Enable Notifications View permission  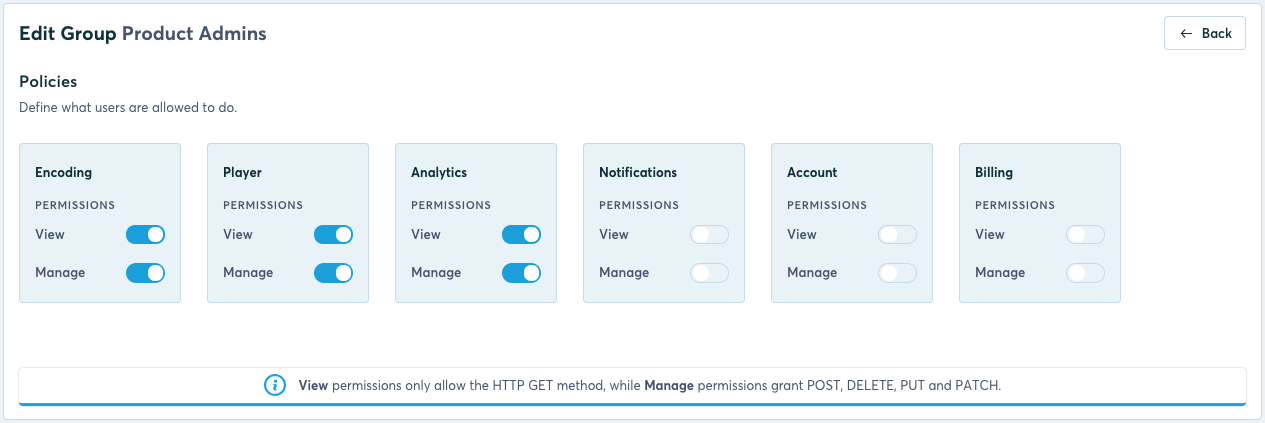(709, 235)
